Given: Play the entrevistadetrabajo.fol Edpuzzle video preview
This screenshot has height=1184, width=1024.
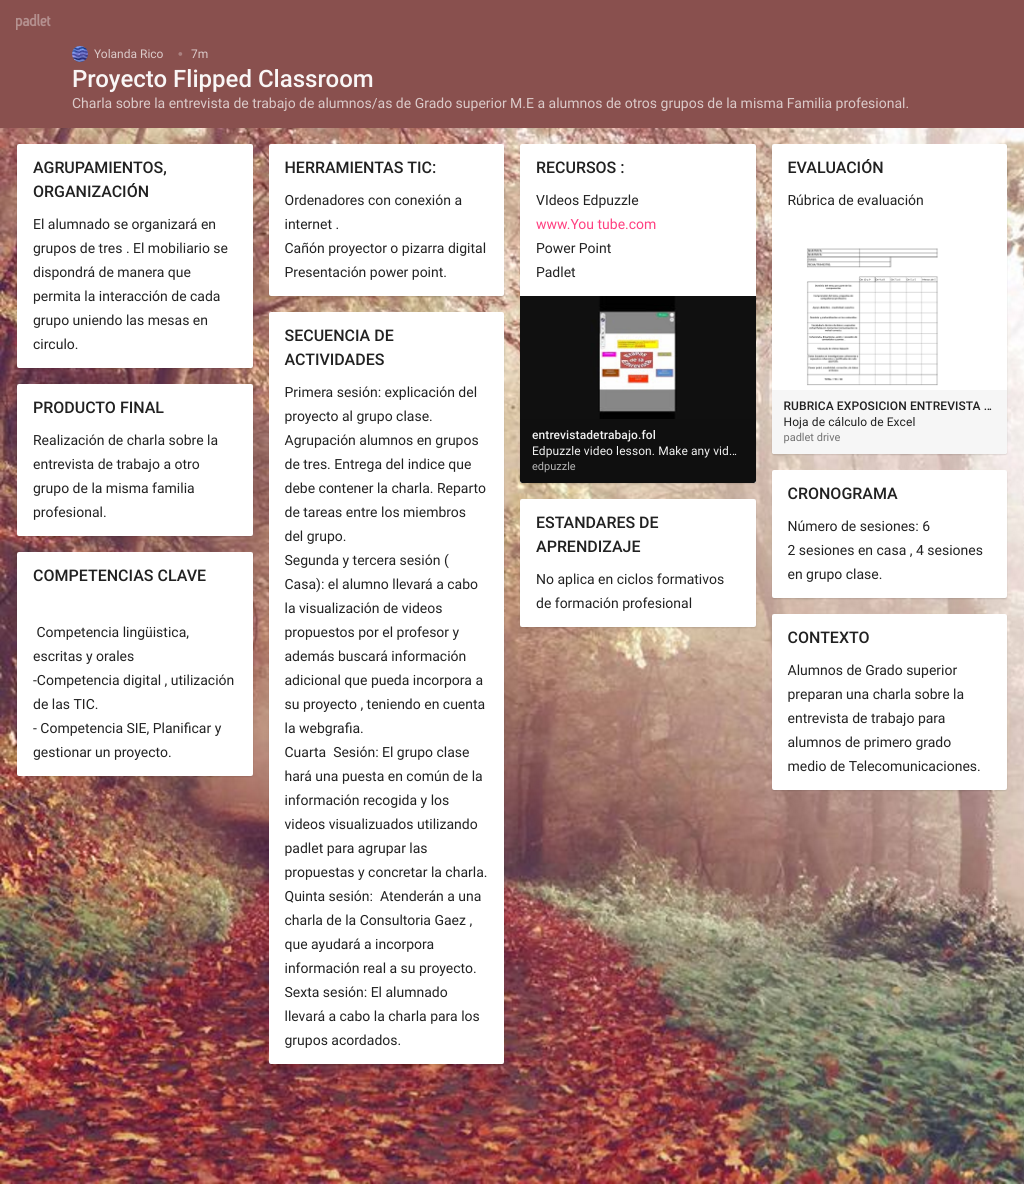Looking at the screenshot, I should pos(637,360).
